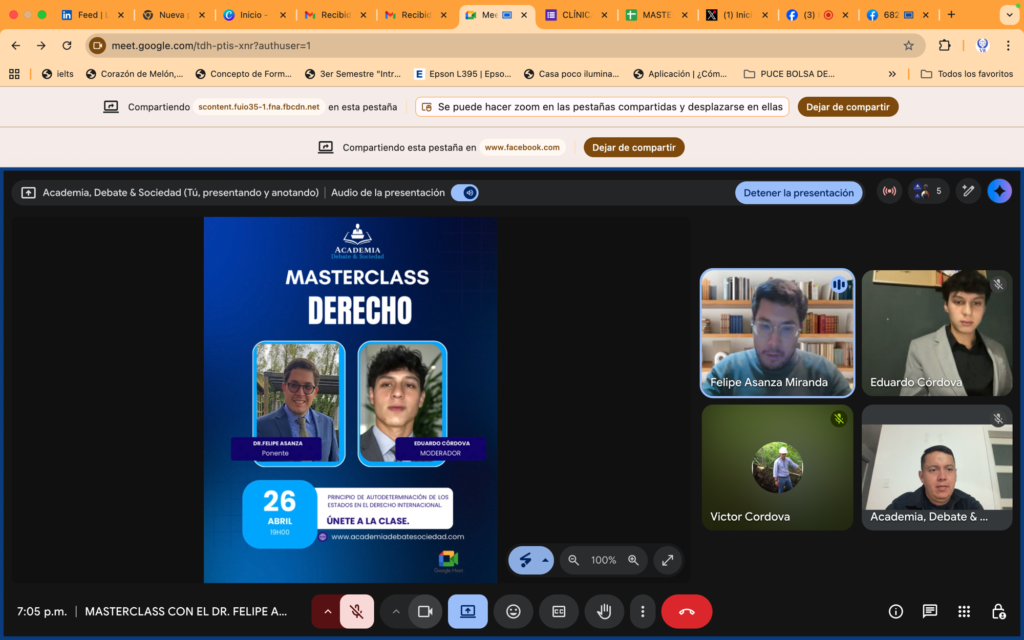The image size is (1024, 640).
Task: Open the chat messages panel
Action: coord(930,611)
